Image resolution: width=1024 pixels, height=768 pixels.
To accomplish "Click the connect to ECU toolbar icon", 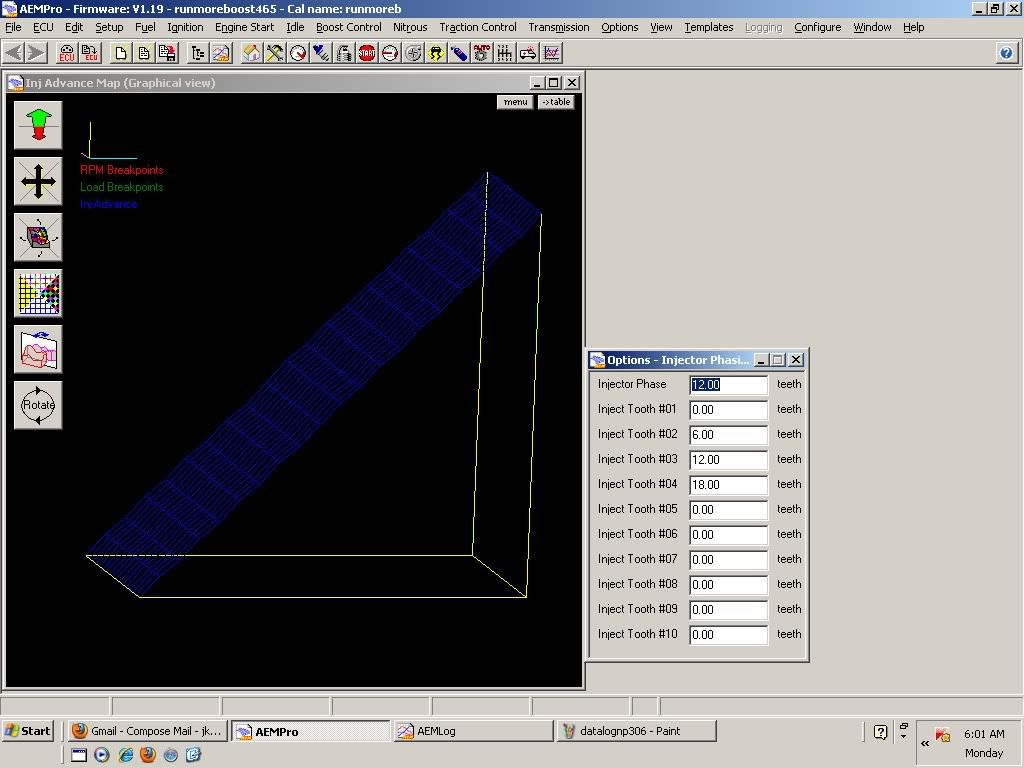I will [67, 53].
